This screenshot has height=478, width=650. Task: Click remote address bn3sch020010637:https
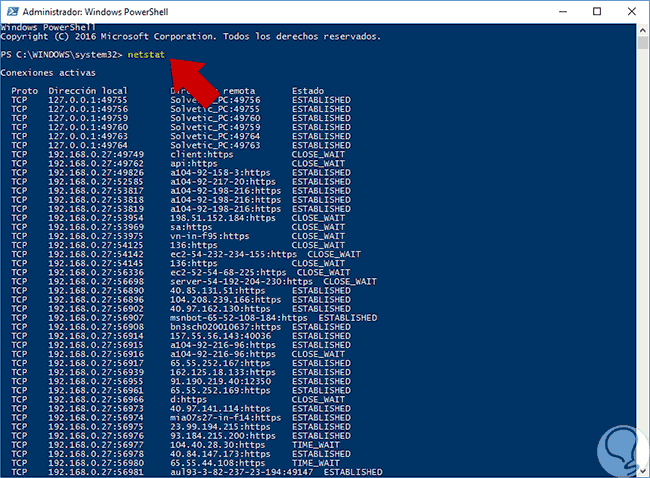click(x=226, y=327)
